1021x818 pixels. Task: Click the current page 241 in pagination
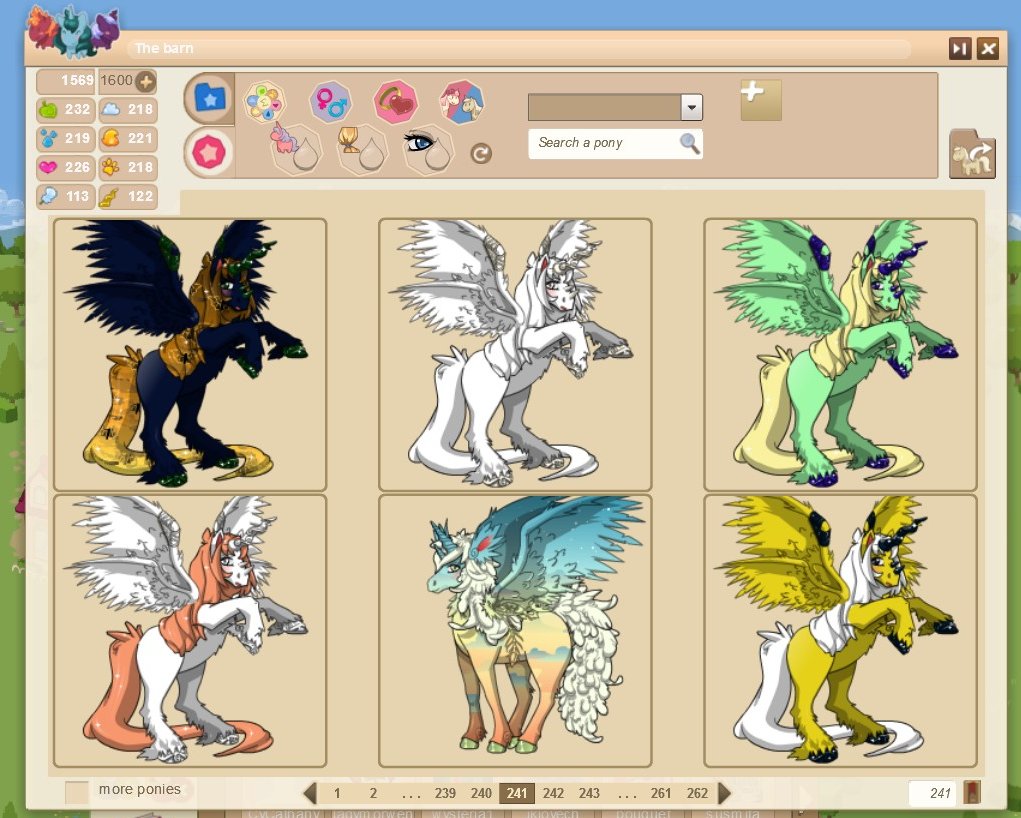[517, 793]
